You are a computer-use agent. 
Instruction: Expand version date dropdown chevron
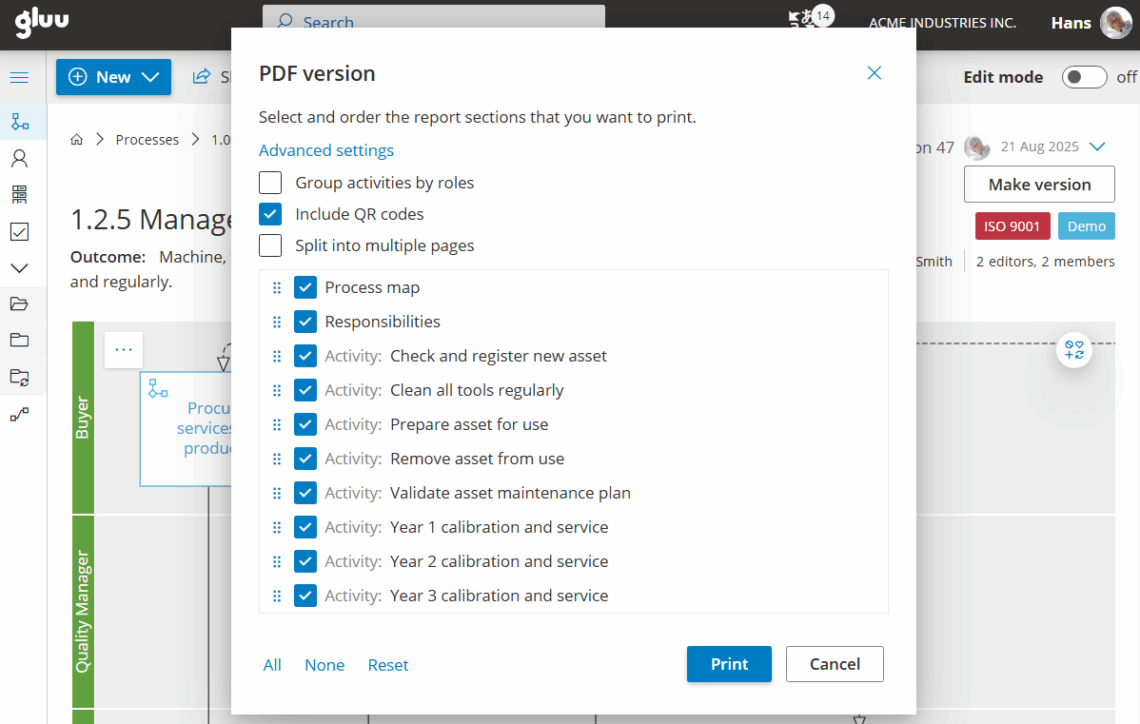[1097, 147]
